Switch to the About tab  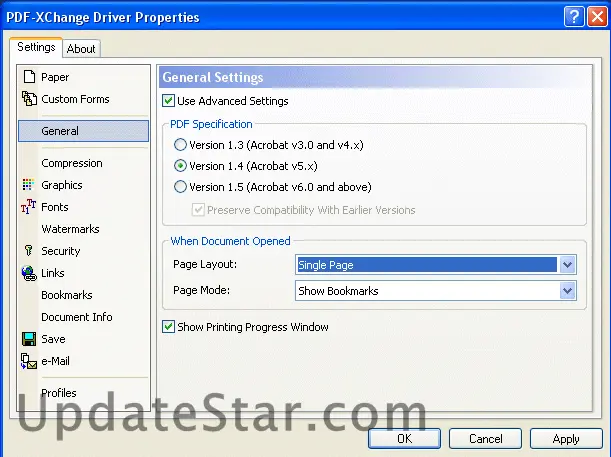[81, 49]
